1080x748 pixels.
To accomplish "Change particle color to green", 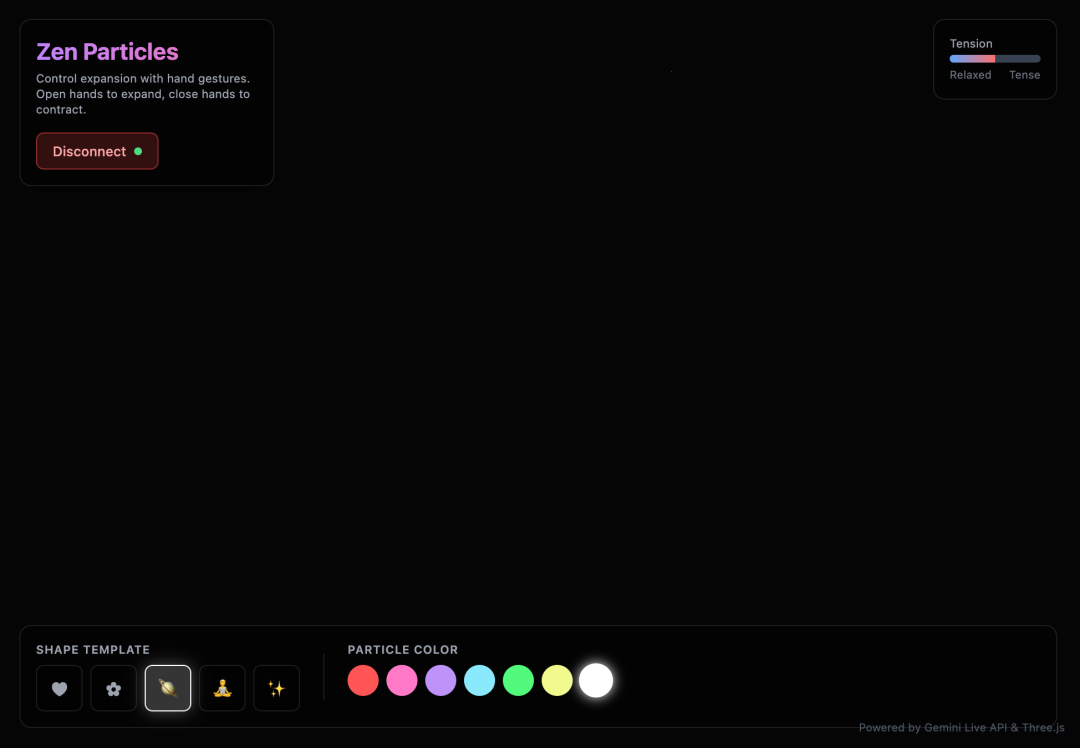I will [518, 681].
